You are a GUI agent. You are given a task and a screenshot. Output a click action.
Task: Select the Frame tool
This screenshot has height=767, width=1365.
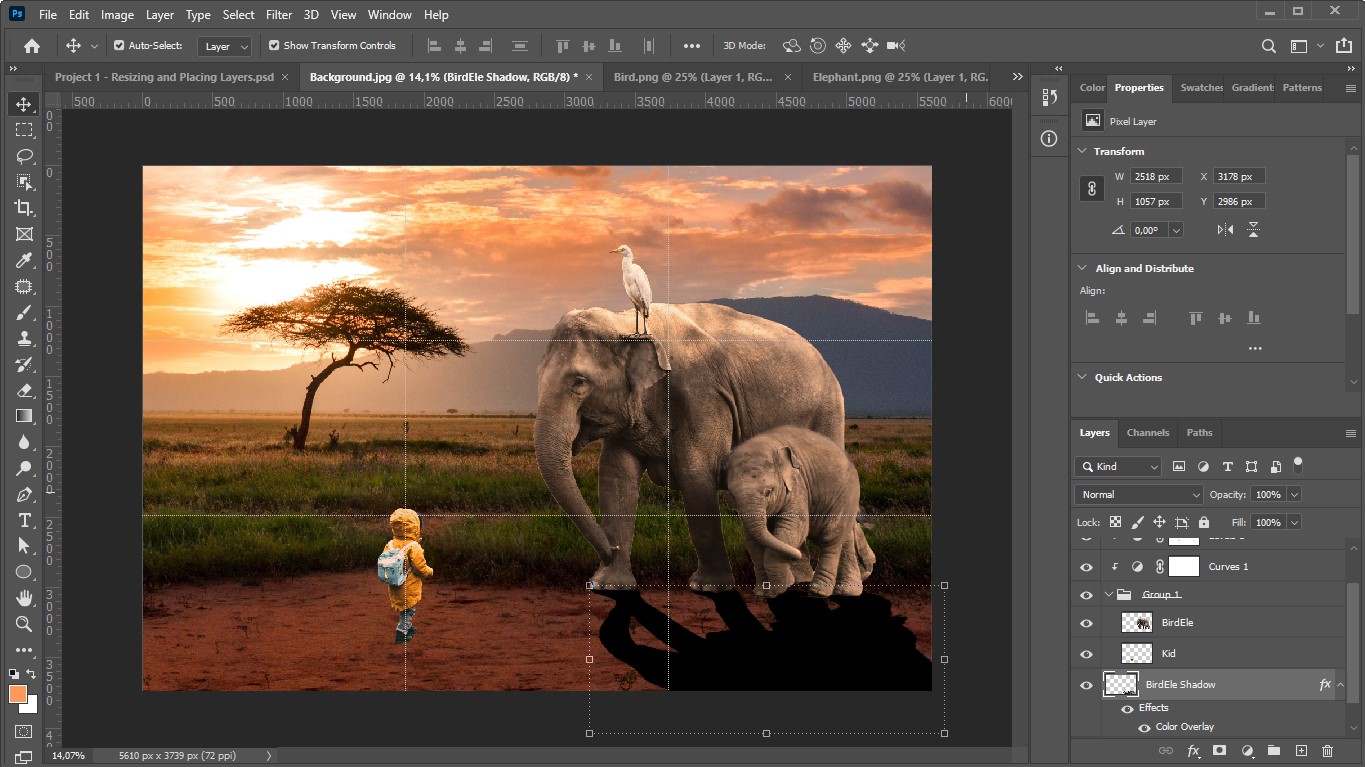click(x=24, y=234)
